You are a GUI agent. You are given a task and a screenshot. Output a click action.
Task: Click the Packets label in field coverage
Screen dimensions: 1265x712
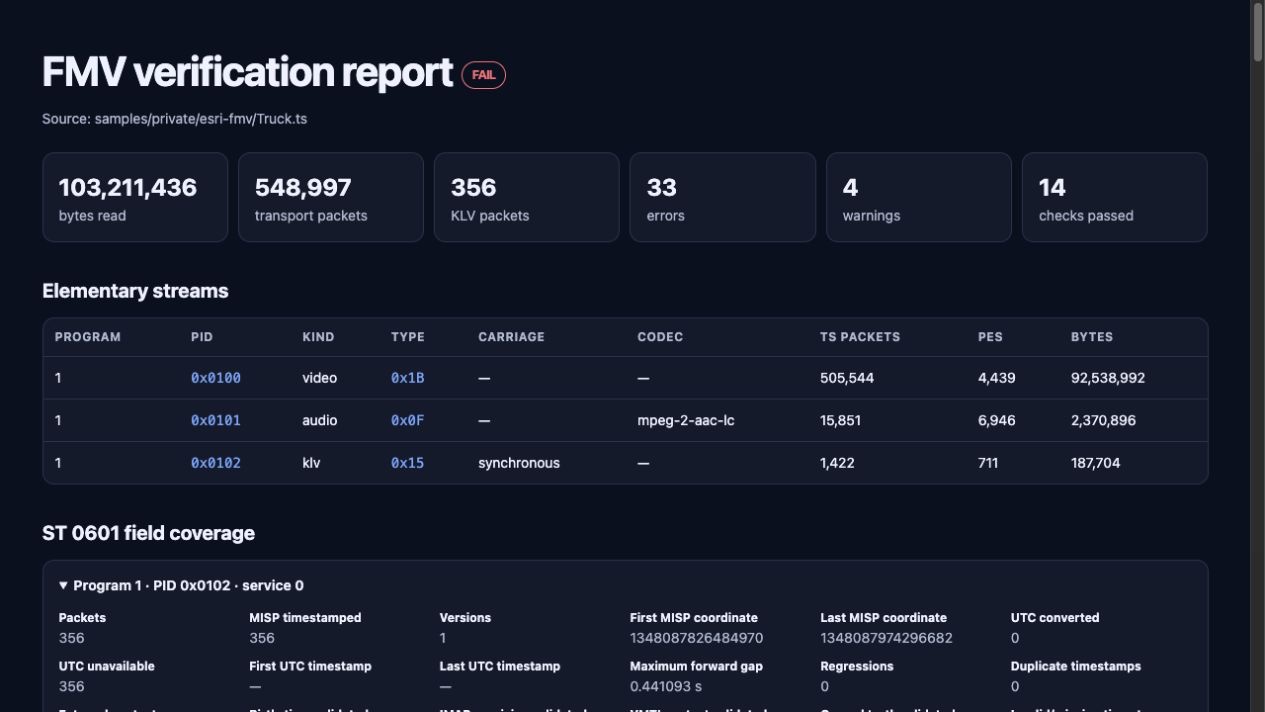[82, 618]
